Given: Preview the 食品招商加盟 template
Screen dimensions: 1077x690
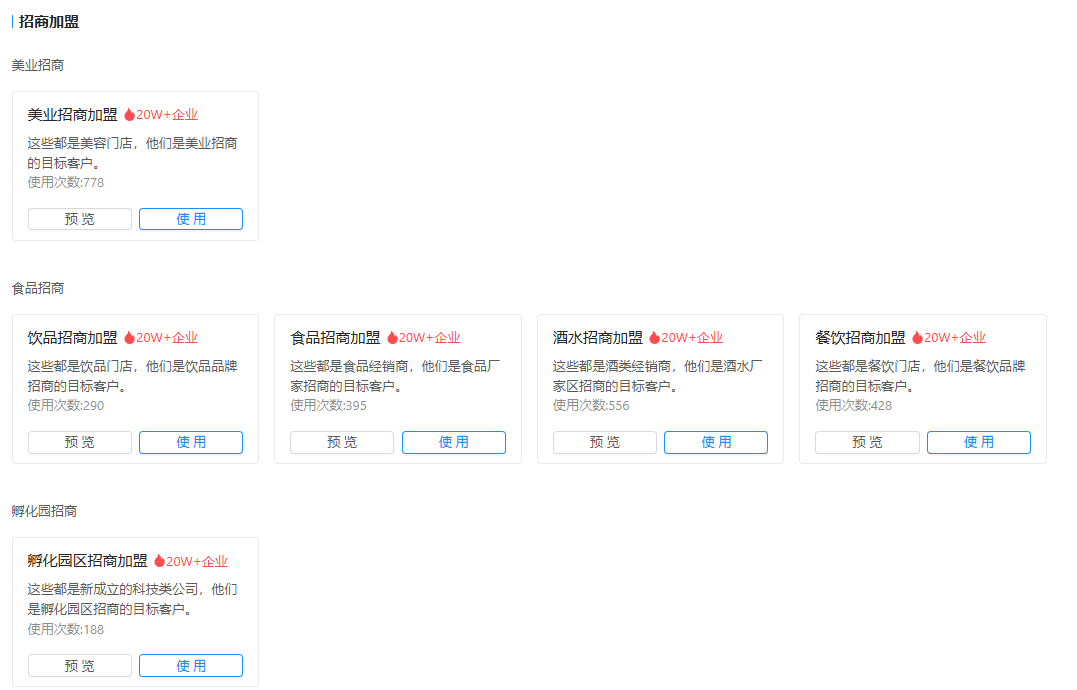Looking at the screenshot, I should (342, 442).
